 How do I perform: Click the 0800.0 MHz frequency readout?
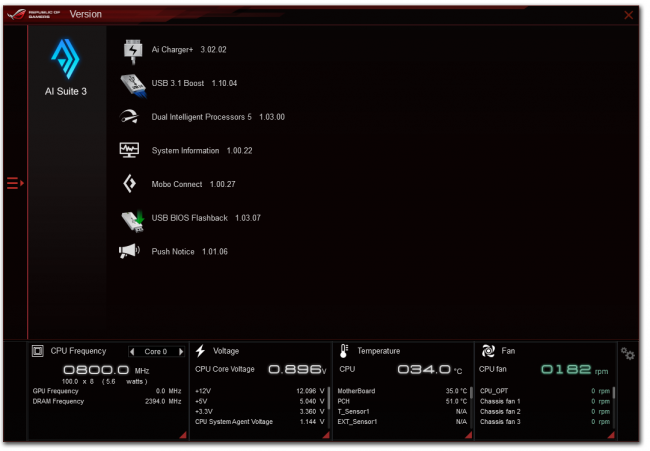[106, 370]
